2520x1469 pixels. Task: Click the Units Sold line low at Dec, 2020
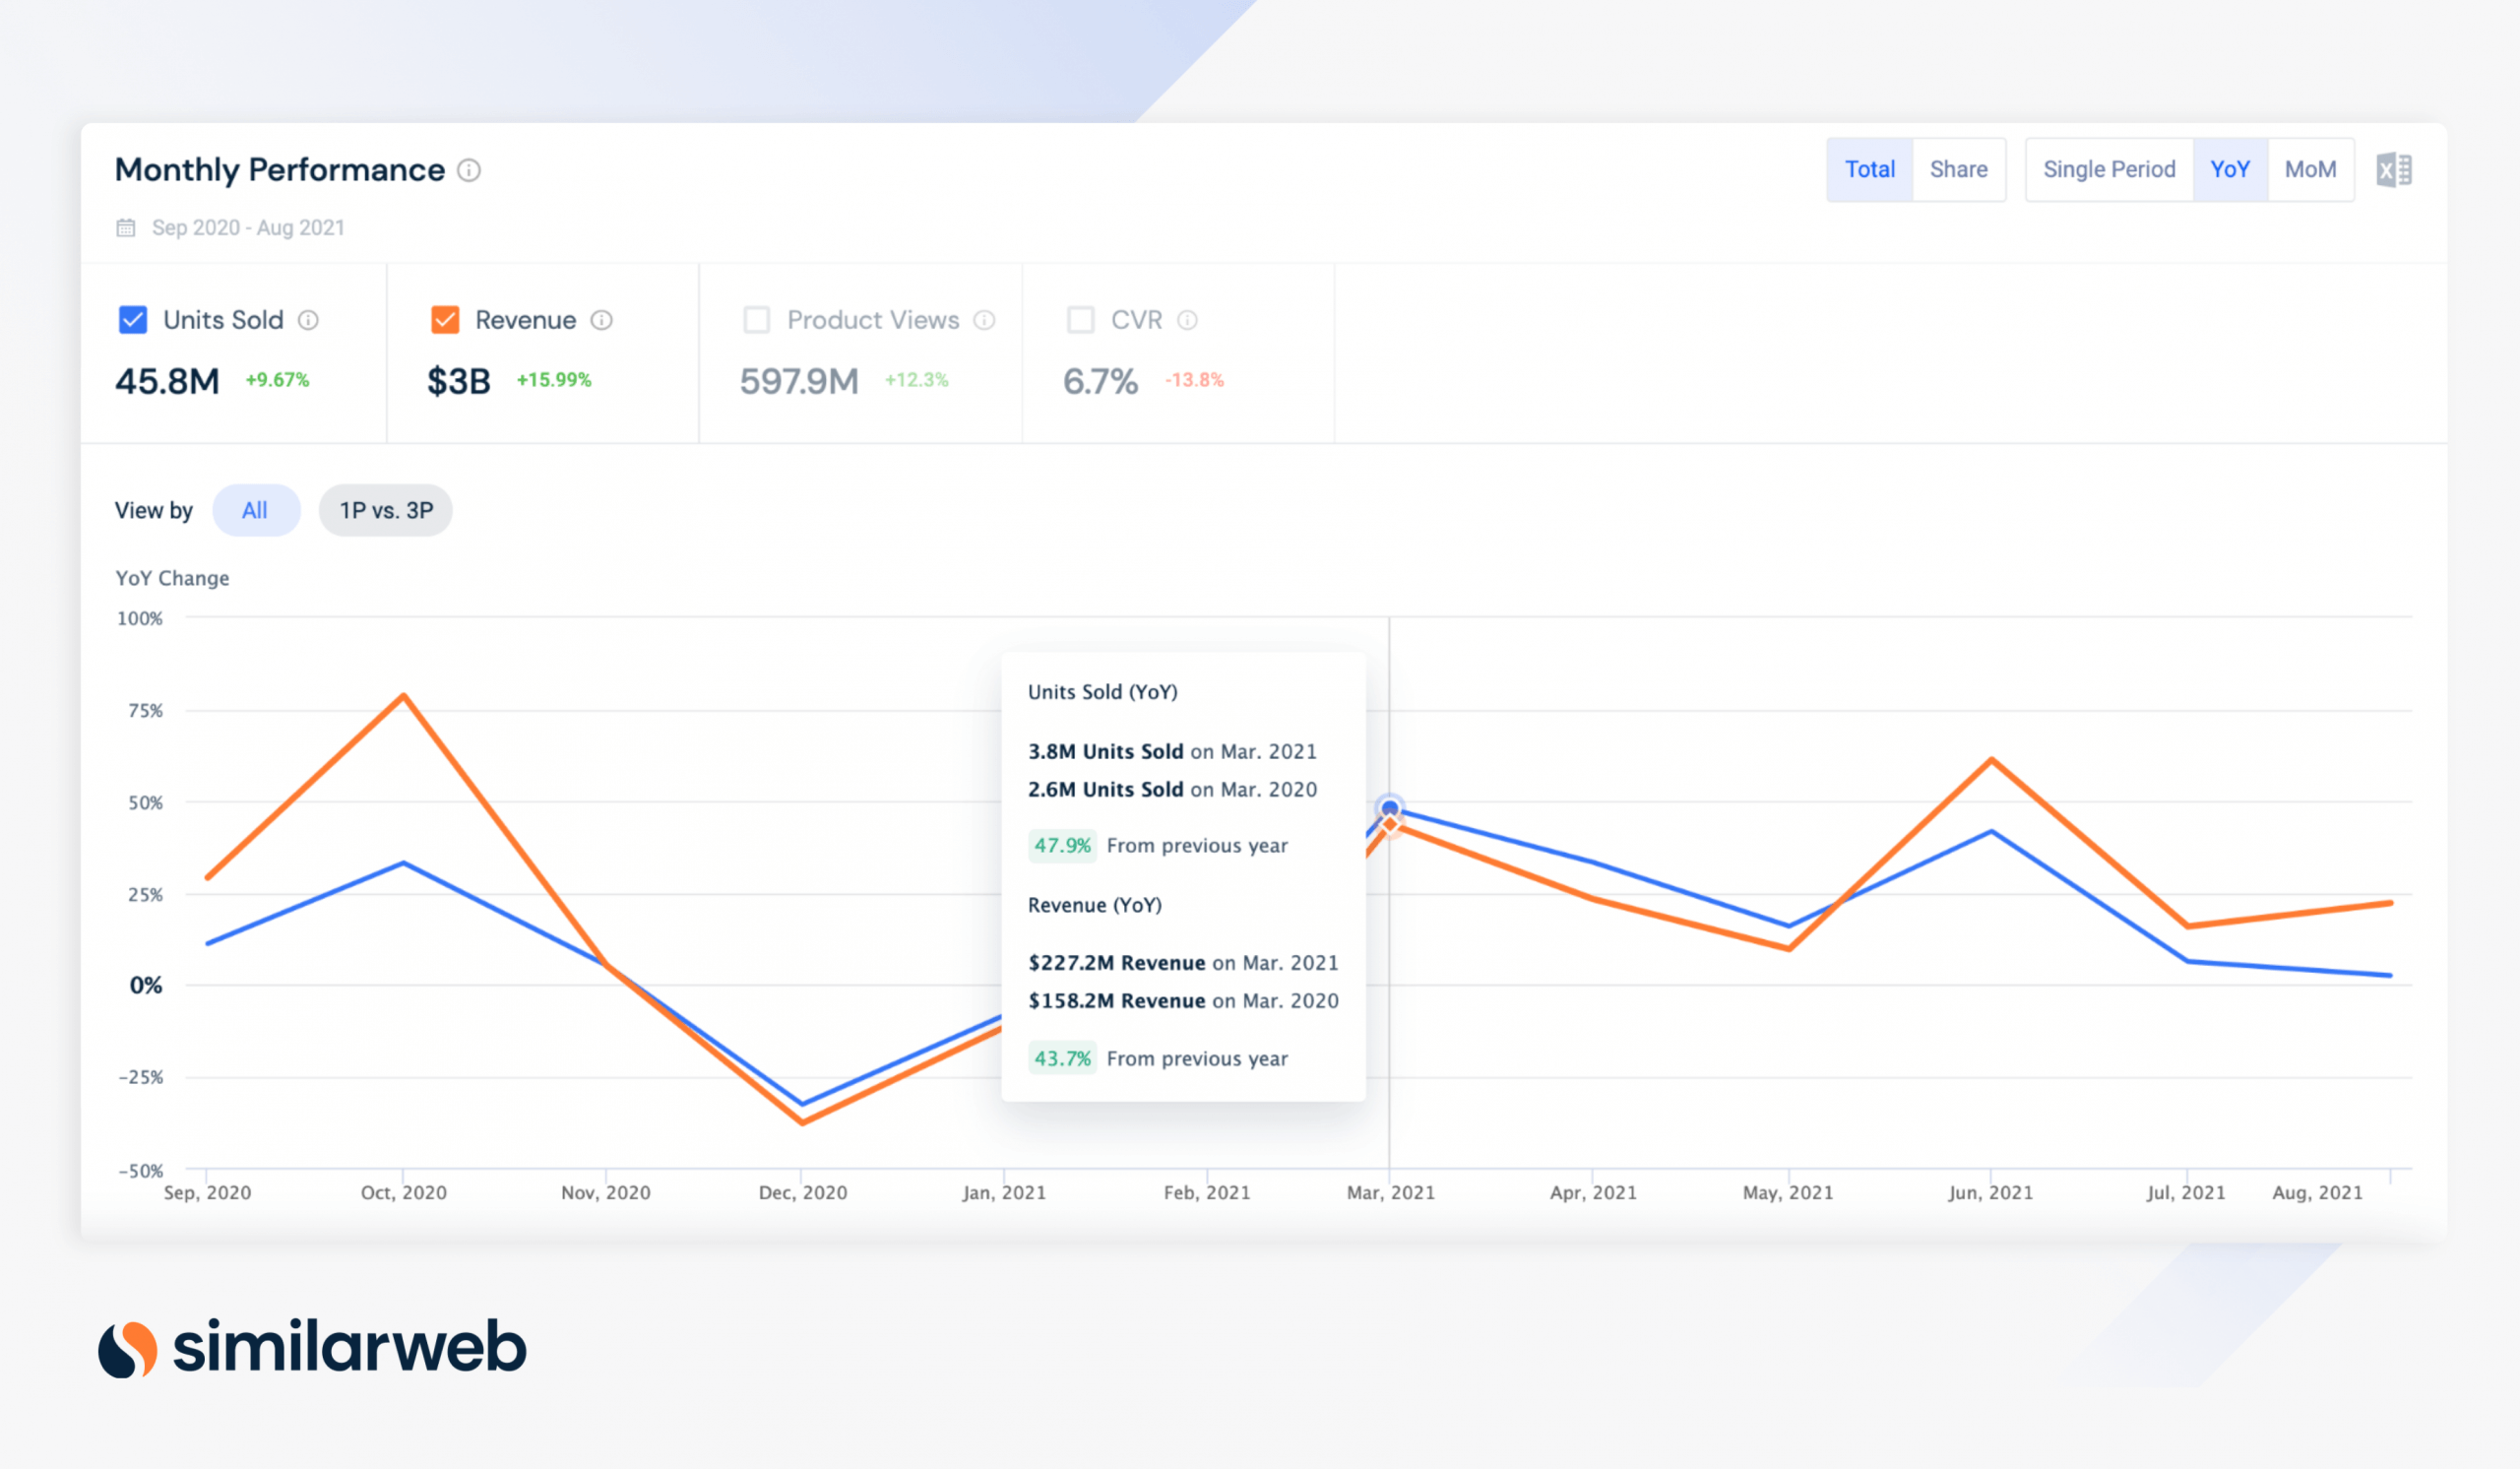click(x=802, y=1103)
